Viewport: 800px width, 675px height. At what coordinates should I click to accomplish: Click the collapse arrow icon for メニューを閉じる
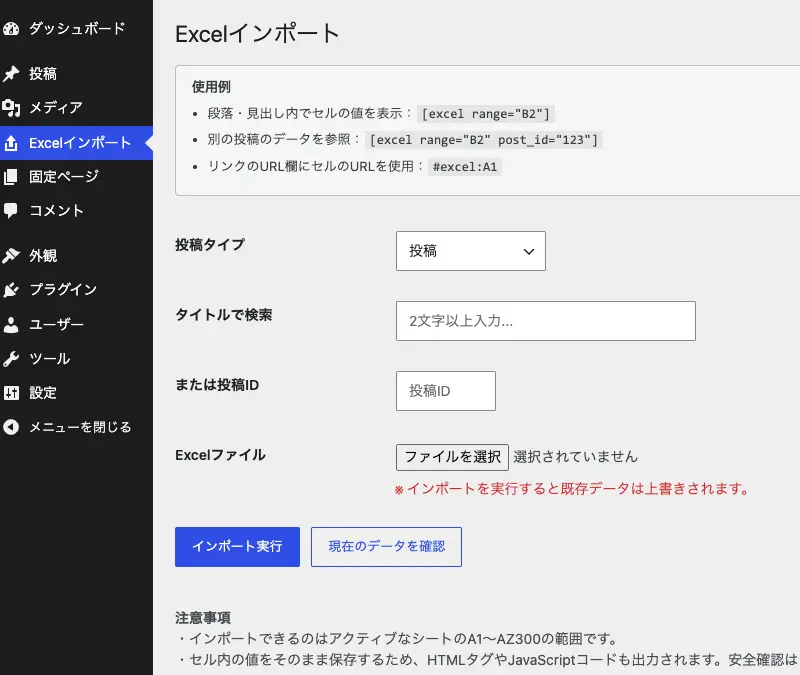pos(11,427)
